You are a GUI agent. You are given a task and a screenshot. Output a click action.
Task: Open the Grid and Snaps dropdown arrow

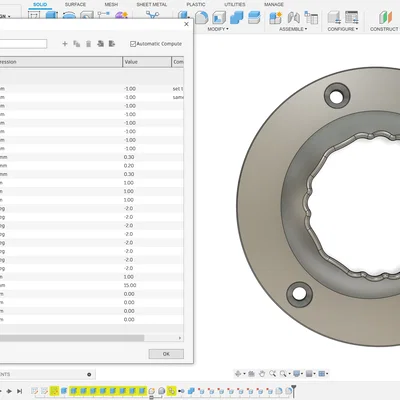coord(314,374)
